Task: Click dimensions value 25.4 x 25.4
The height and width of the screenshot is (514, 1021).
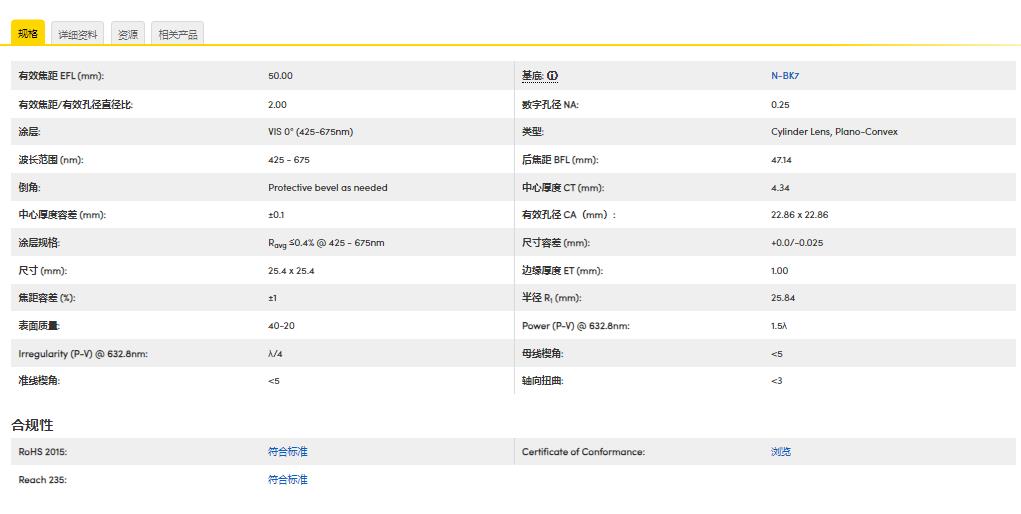Action: pyautogui.click(x=291, y=270)
